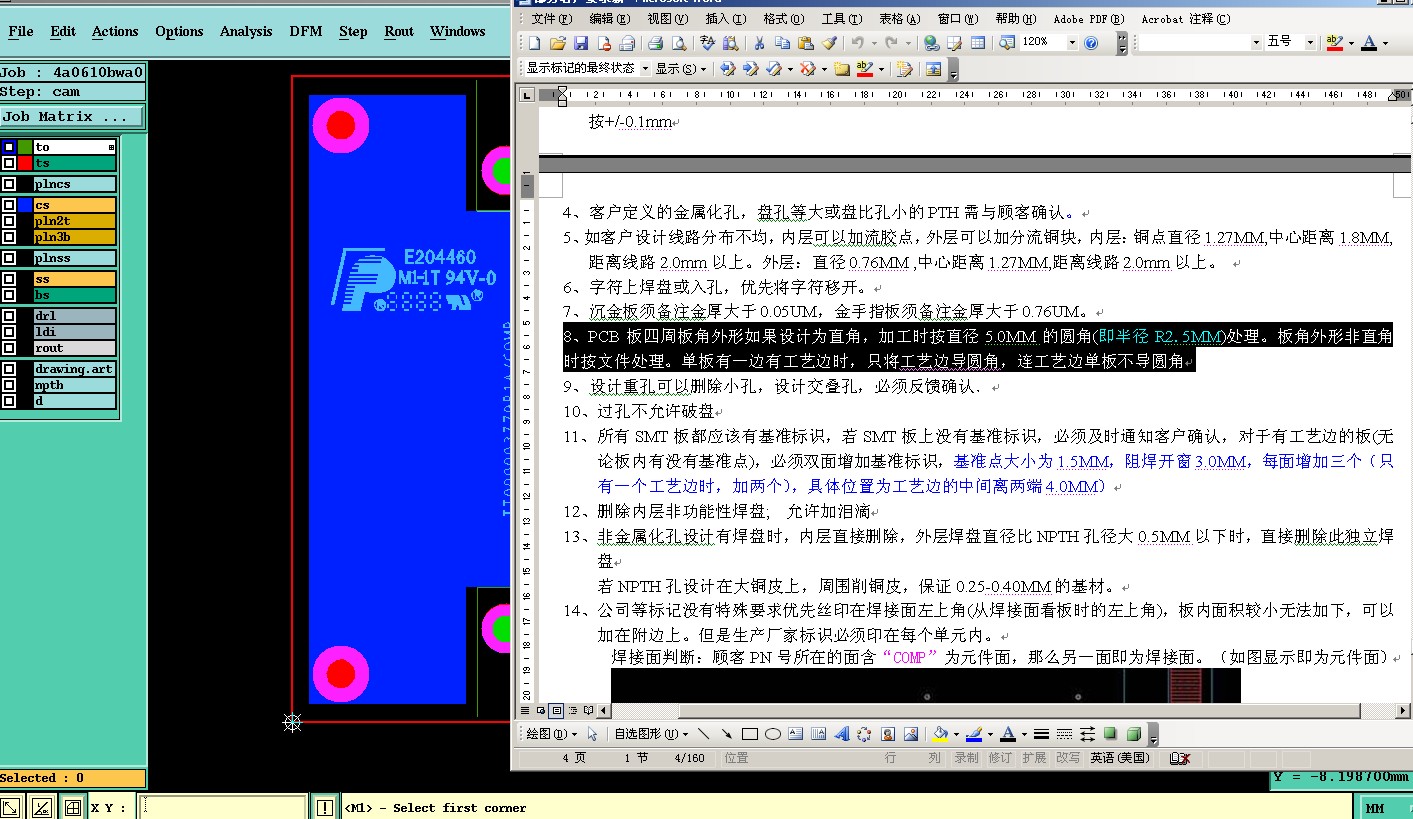The width and height of the screenshot is (1413, 819).
Task: Expand the Reject Change dropdown arrow
Action: pyautogui.click(x=824, y=69)
